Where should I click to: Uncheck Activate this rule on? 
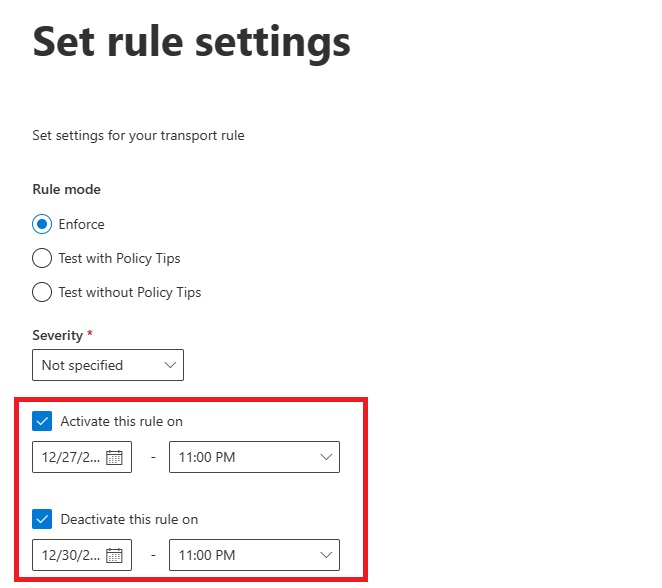[42, 421]
